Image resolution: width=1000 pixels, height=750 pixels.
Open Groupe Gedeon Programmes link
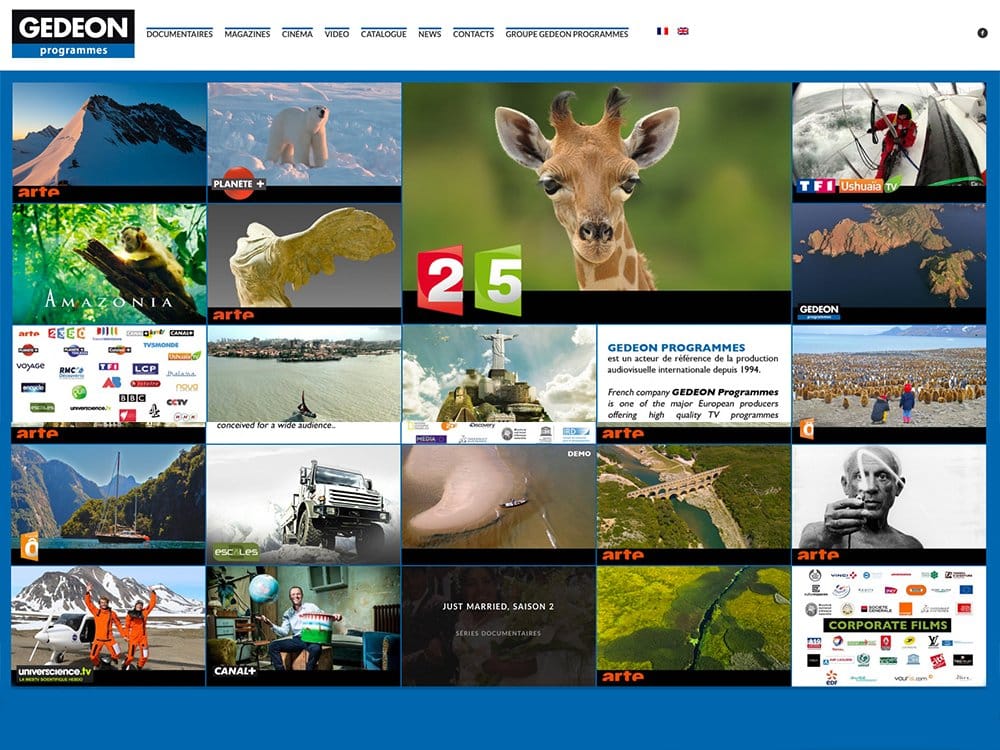coord(567,34)
